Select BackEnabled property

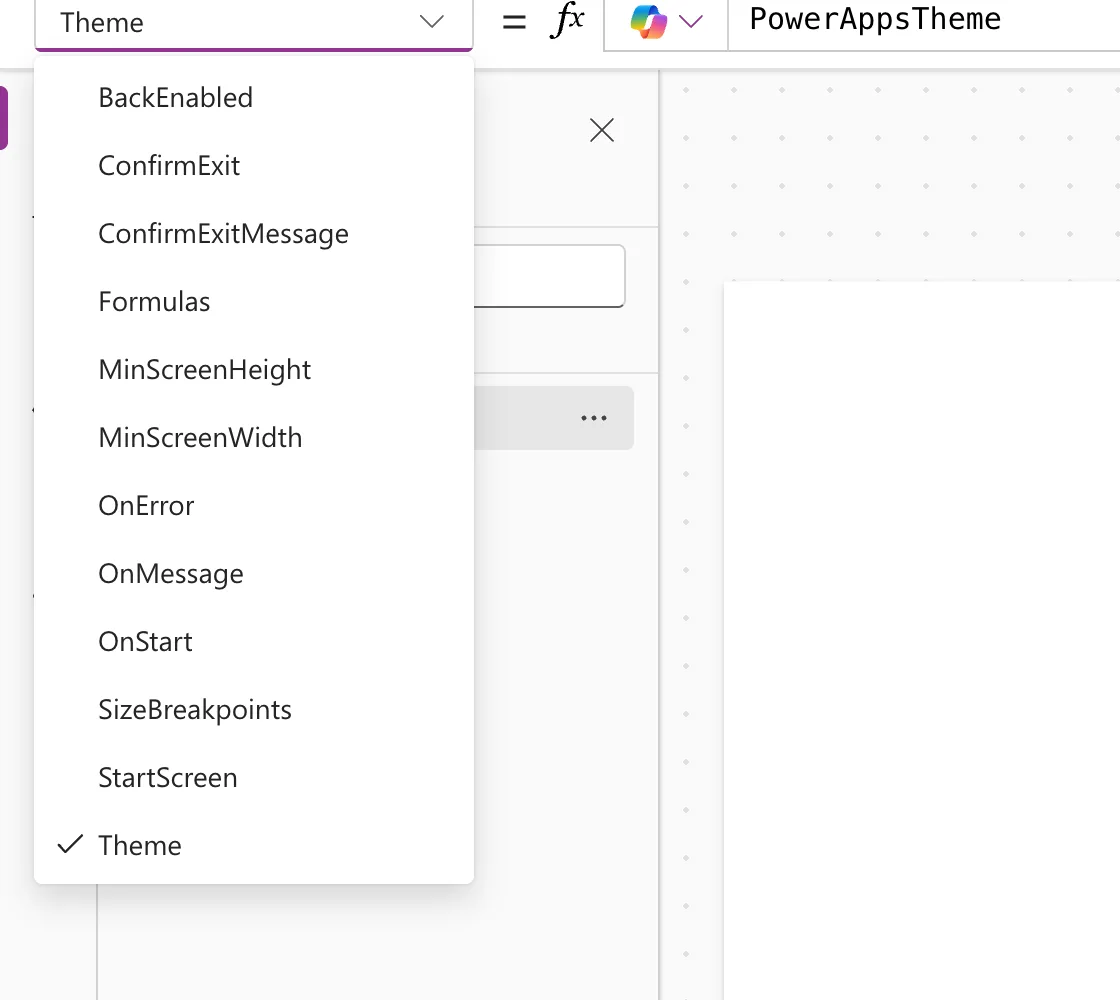254,98
